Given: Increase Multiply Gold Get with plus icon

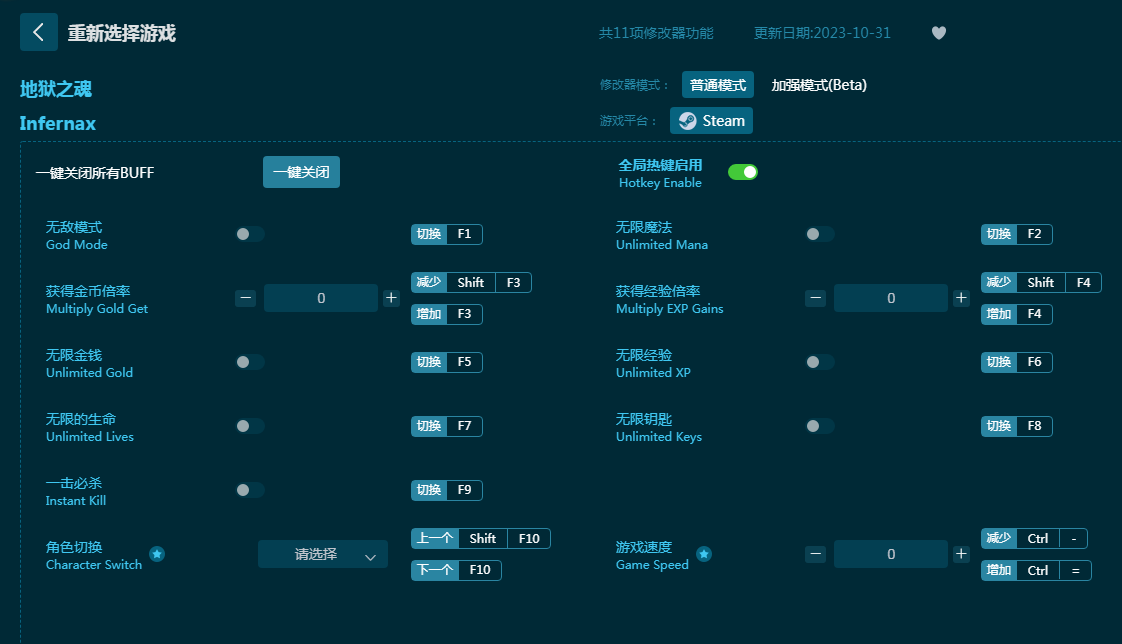Looking at the screenshot, I should (x=391, y=298).
